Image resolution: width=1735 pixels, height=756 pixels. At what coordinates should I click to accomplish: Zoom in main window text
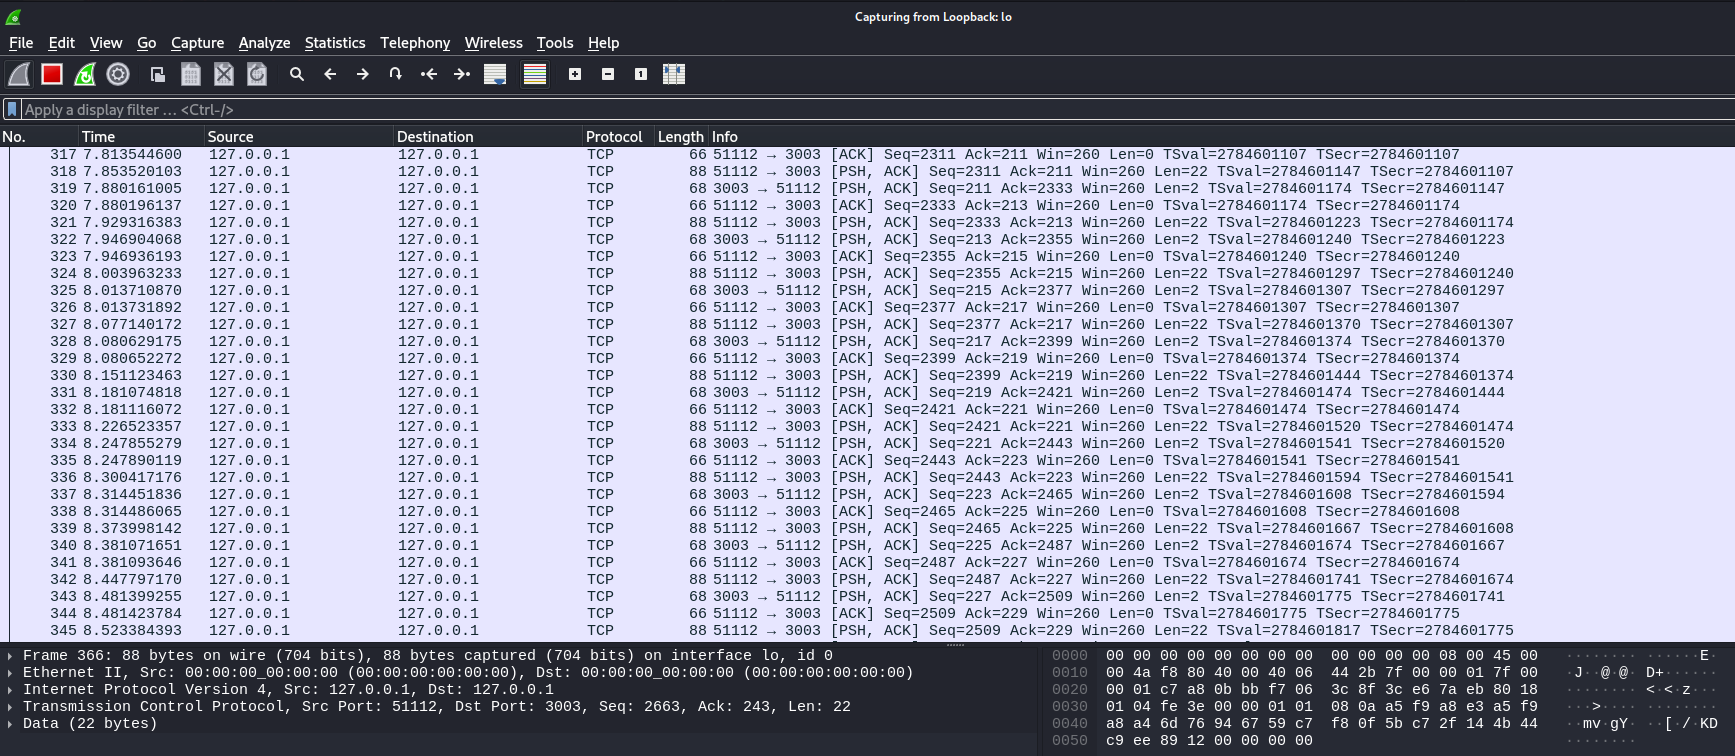pos(575,74)
